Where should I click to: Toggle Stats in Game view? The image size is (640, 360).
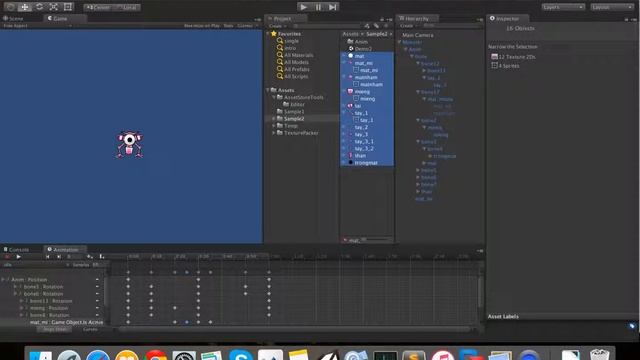pos(229,26)
